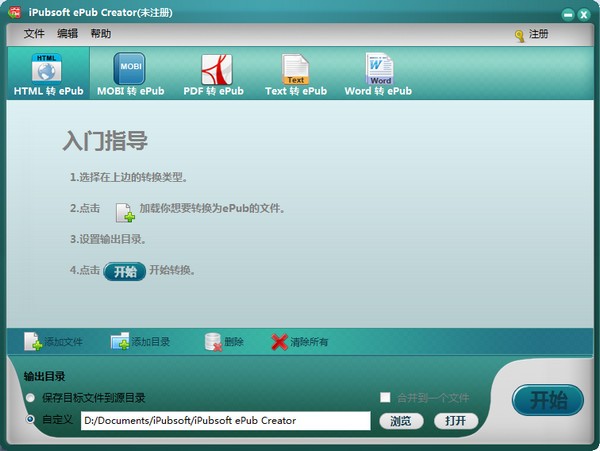Click the 打开 button

click(456, 421)
